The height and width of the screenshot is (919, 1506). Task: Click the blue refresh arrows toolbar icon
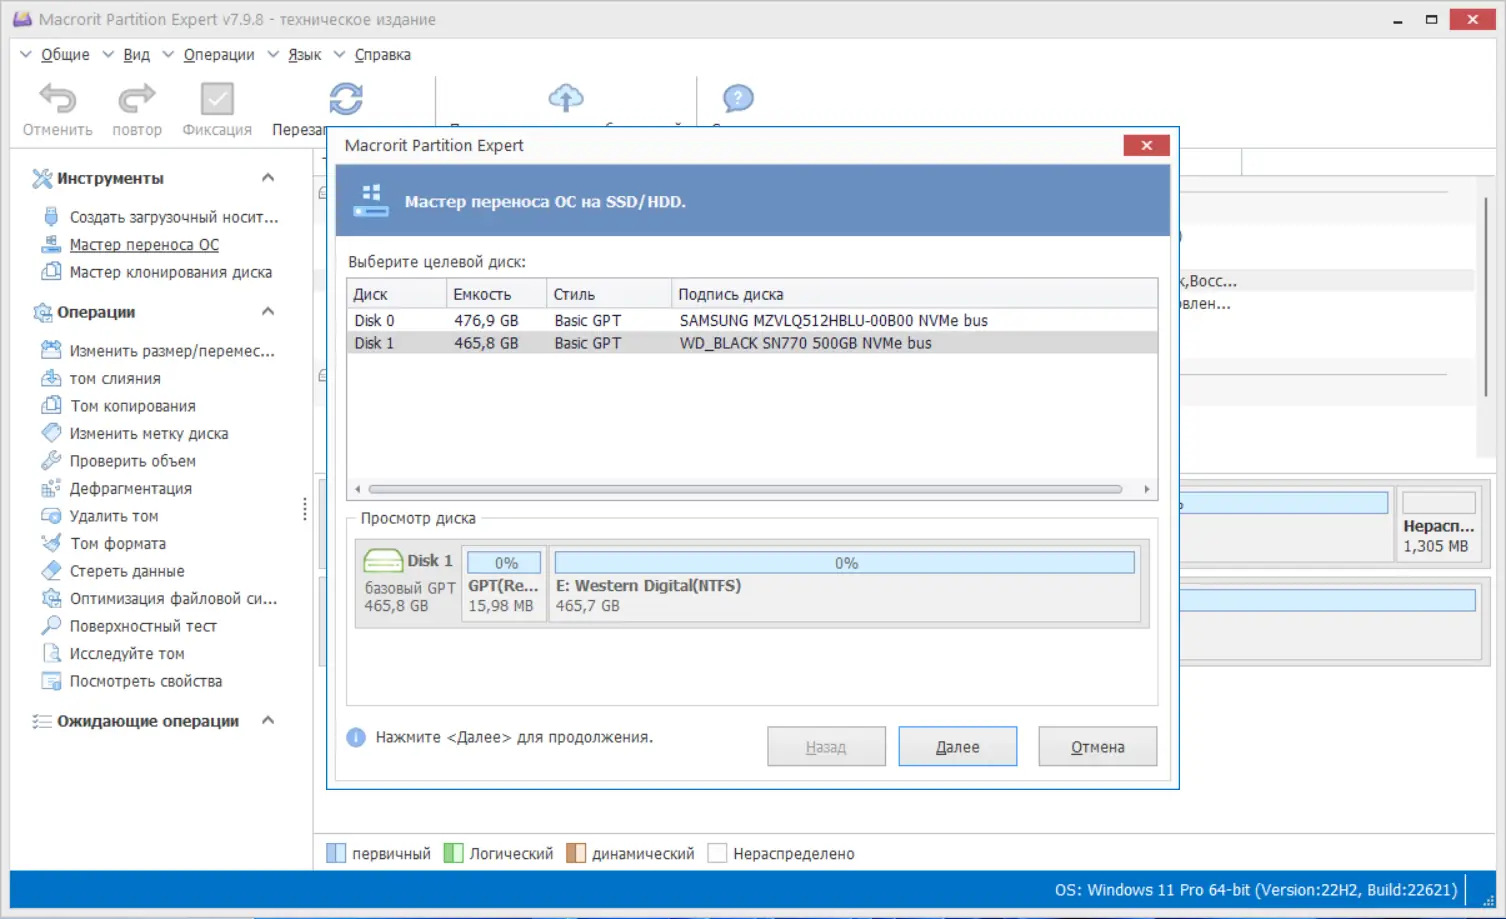coord(346,98)
